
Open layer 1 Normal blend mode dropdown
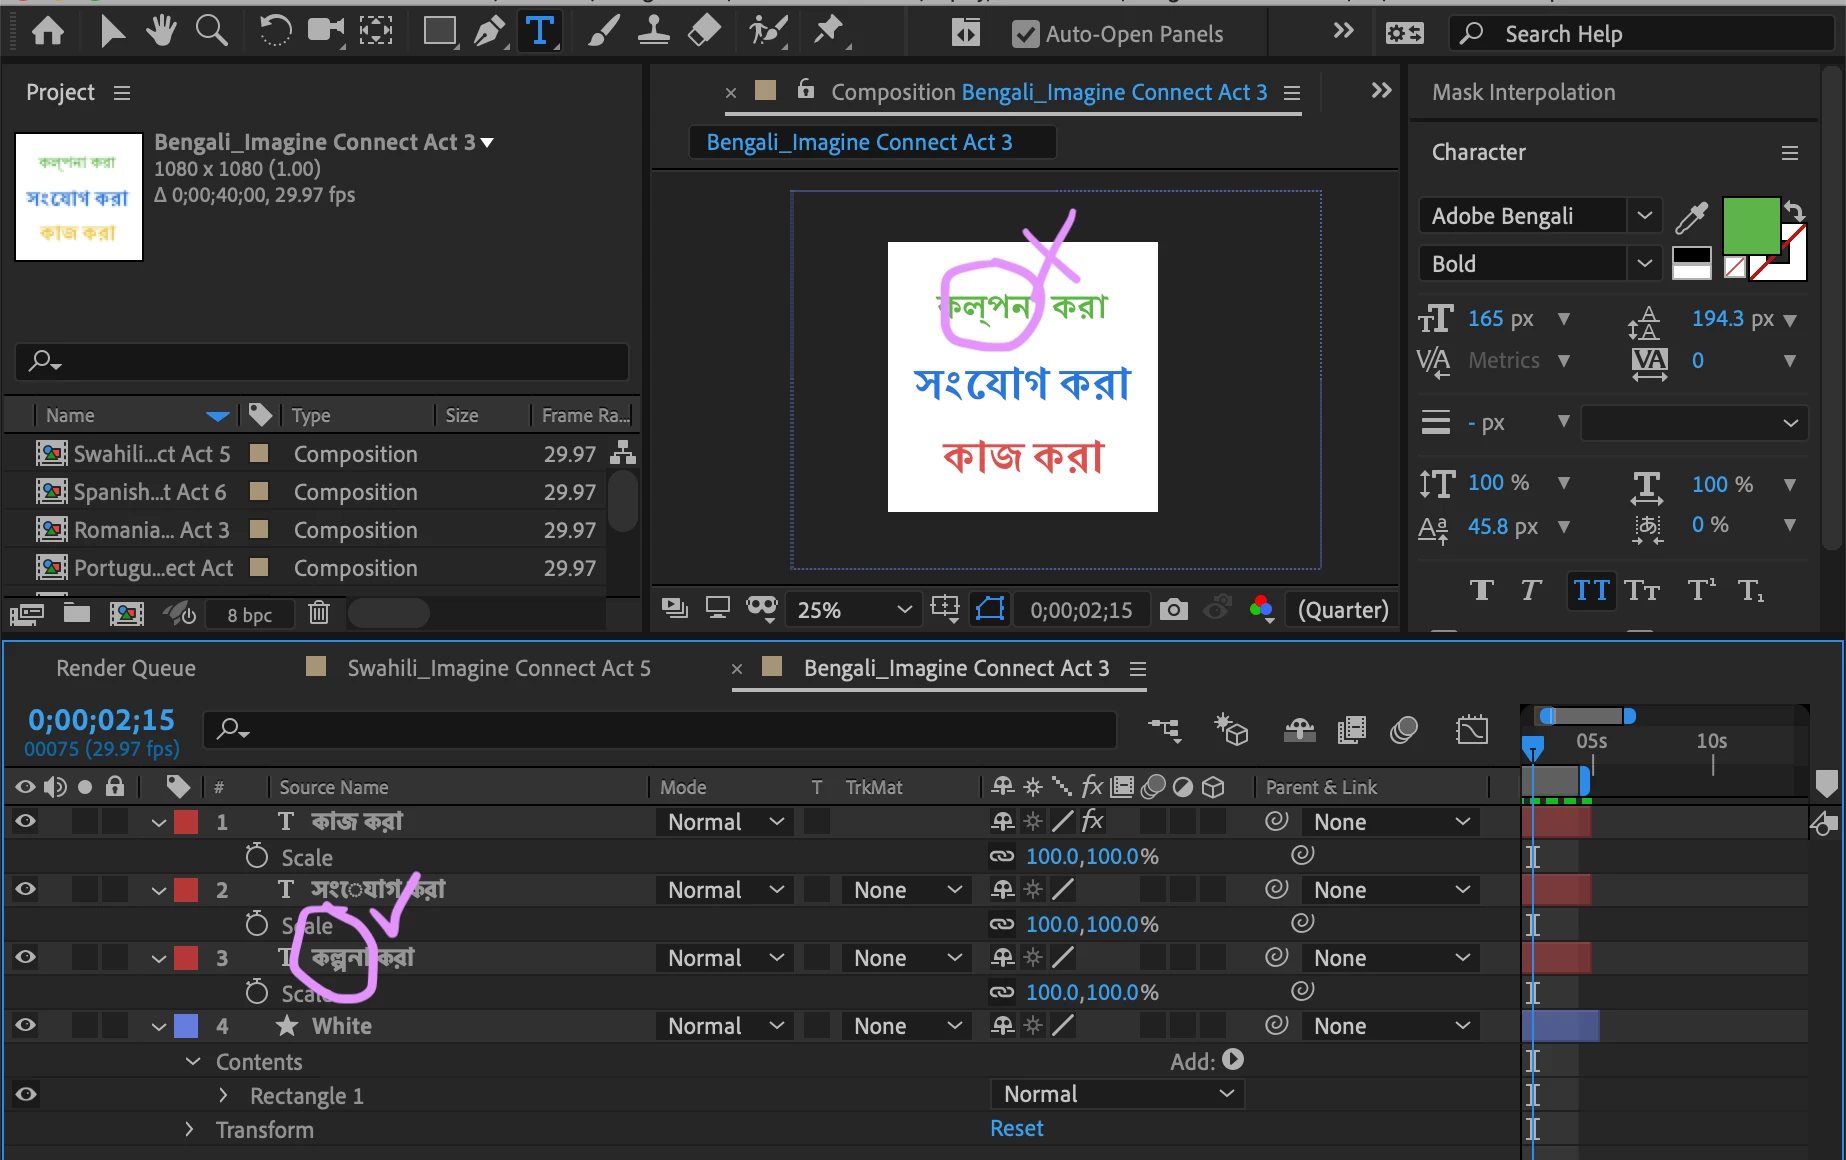[725, 822]
